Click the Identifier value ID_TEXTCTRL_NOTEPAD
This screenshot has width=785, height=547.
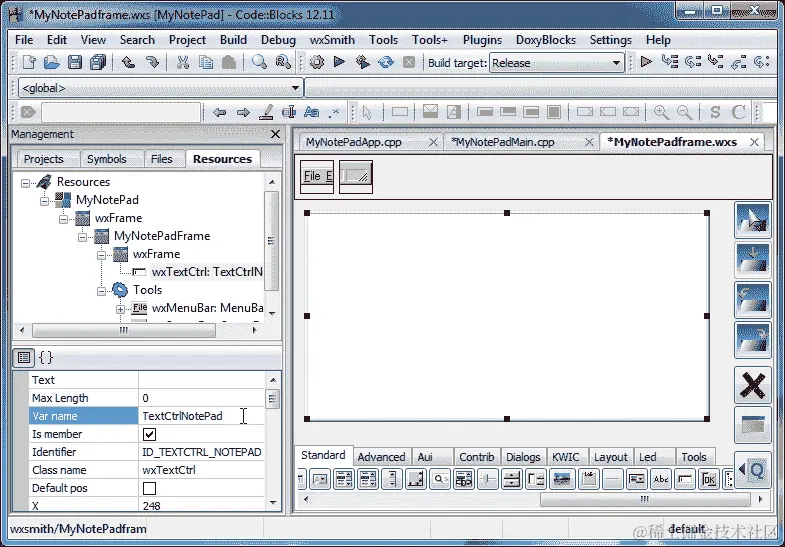pos(201,452)
